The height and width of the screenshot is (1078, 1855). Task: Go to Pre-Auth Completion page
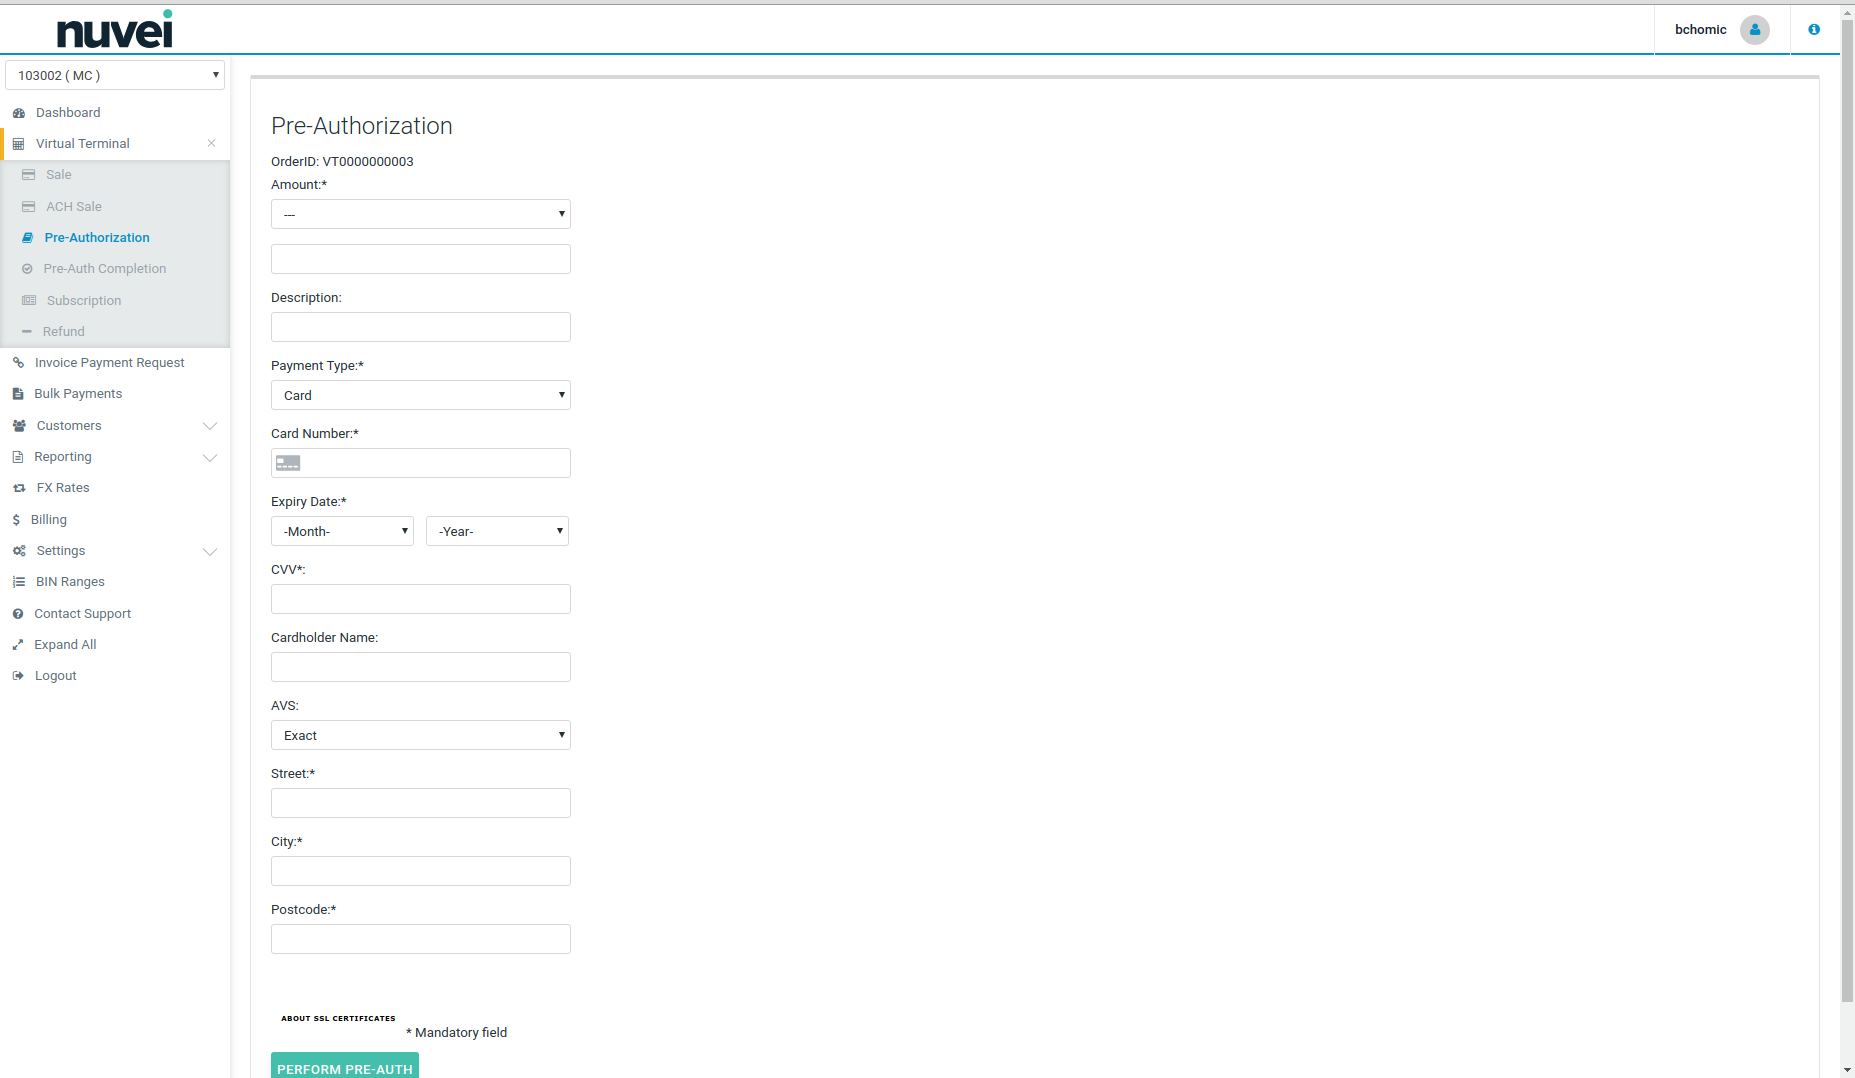pos(104,269)
